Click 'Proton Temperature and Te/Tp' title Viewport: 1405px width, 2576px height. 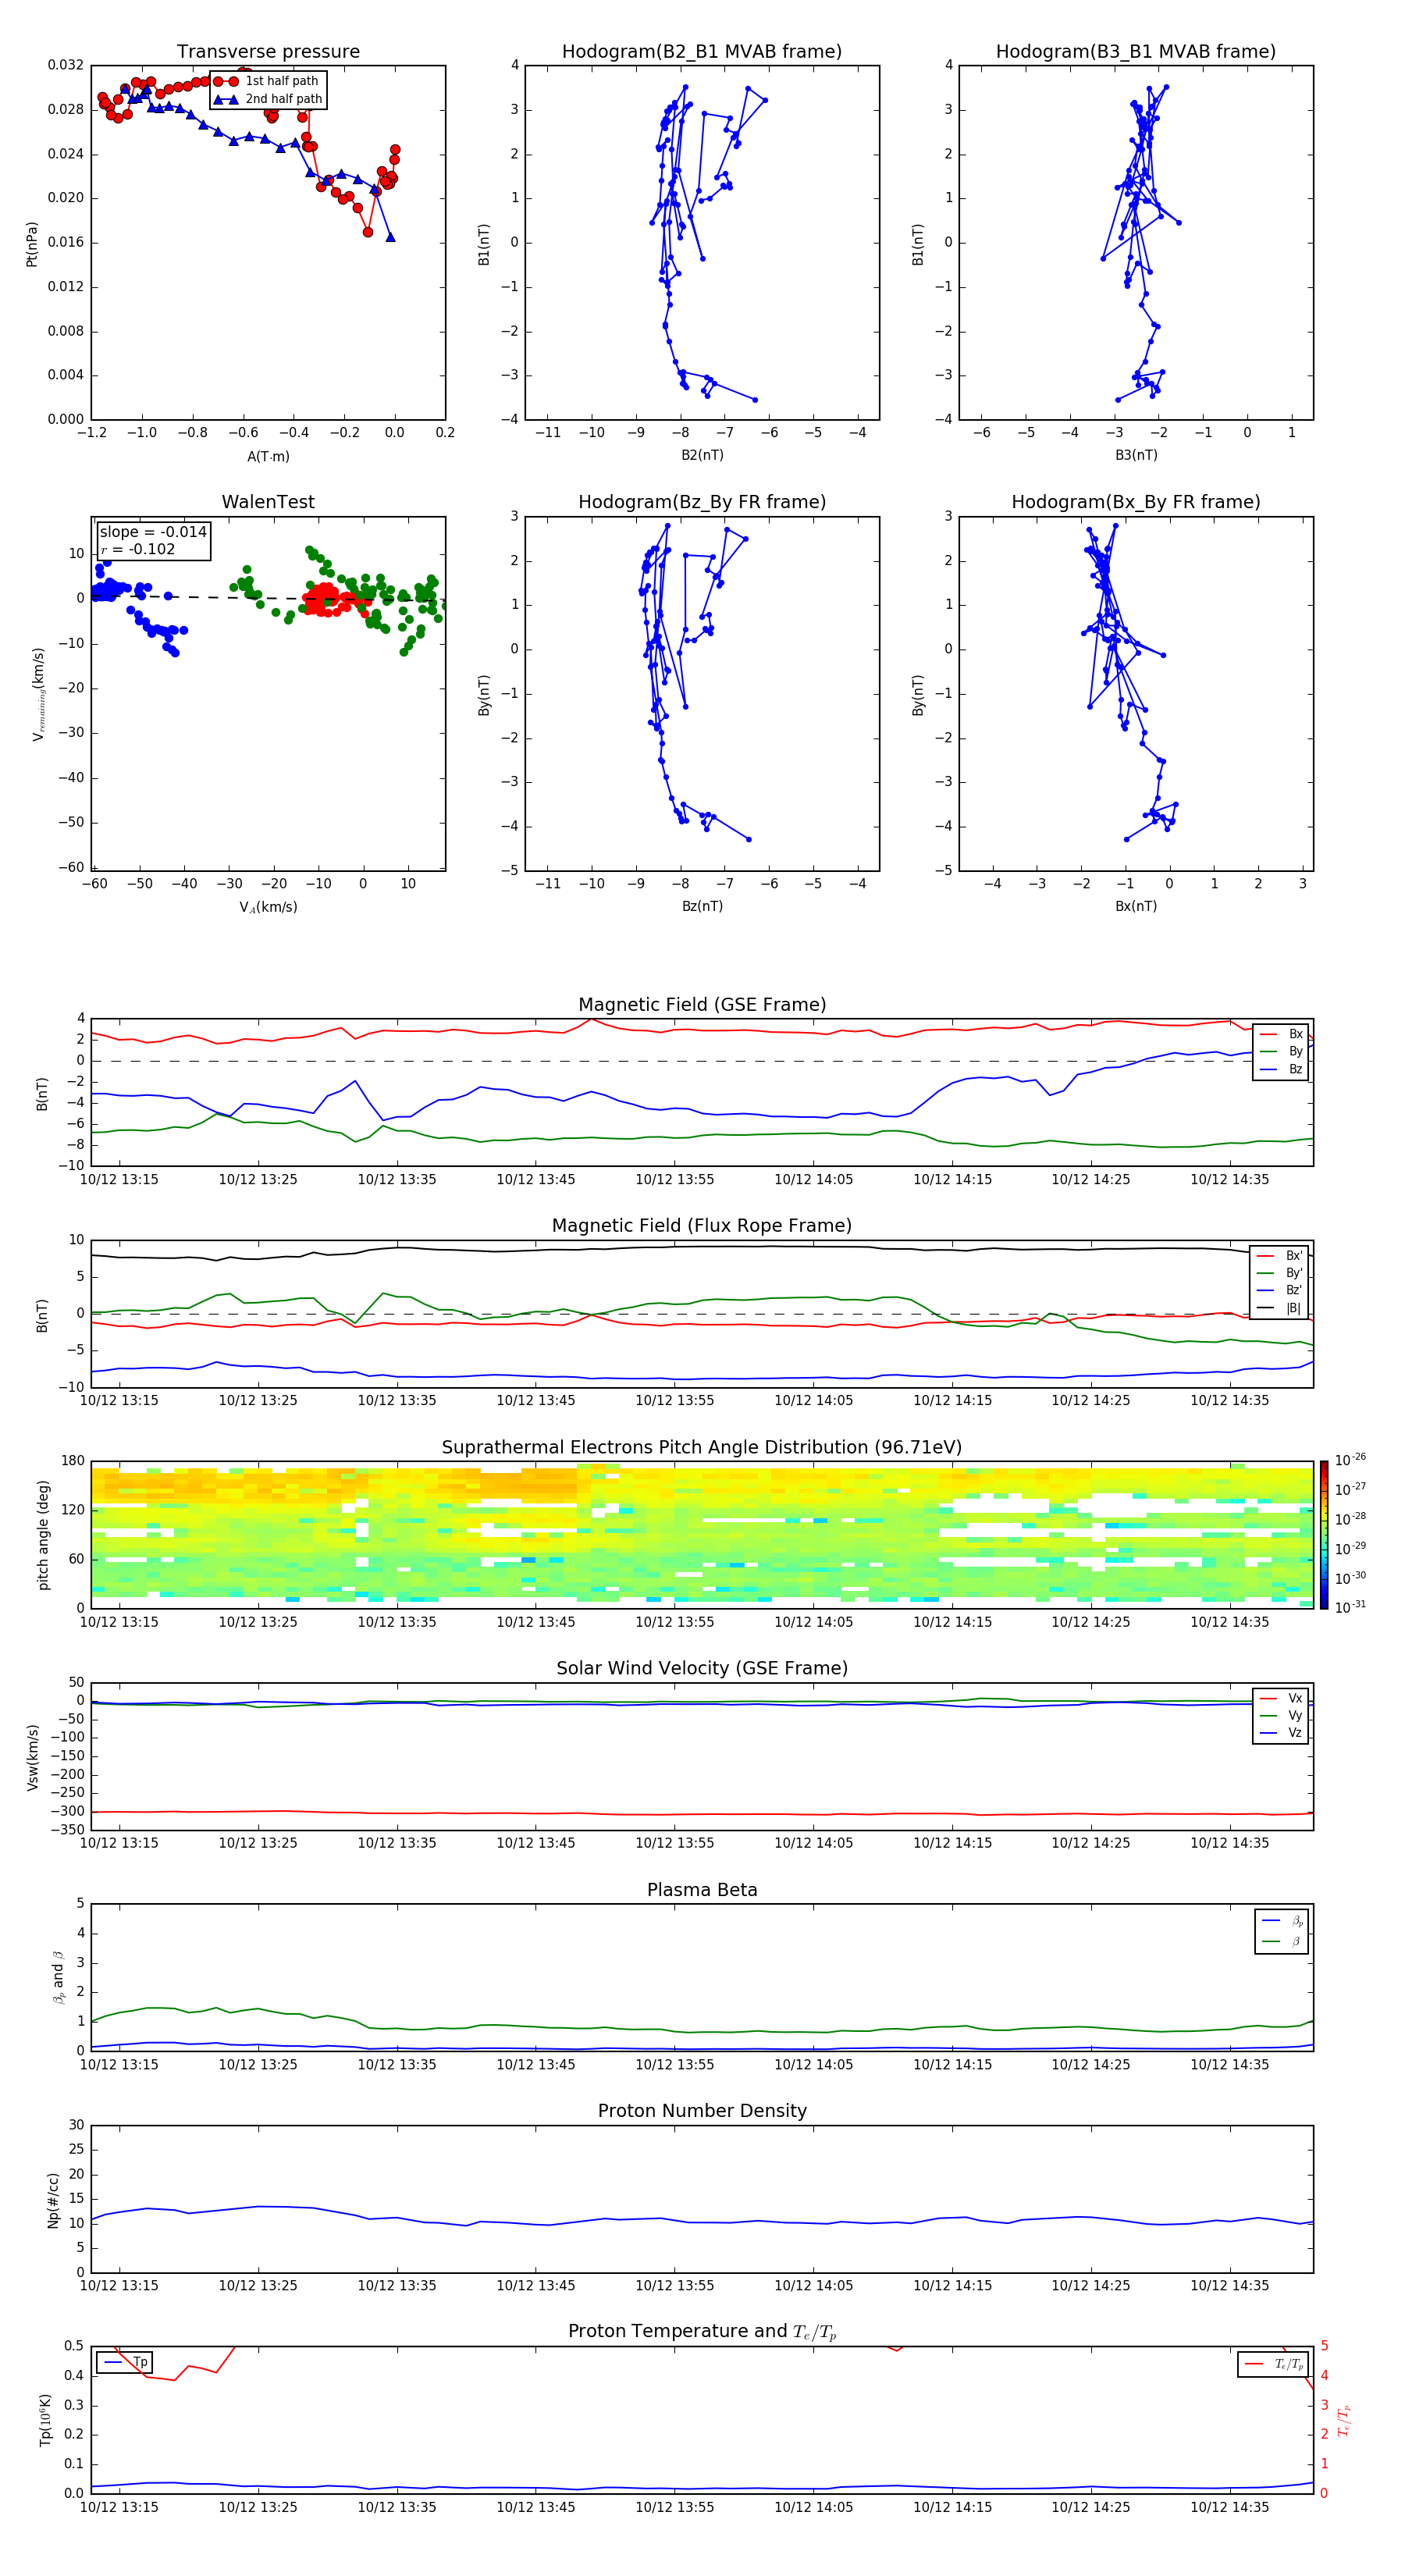[x=702, y=2332]
